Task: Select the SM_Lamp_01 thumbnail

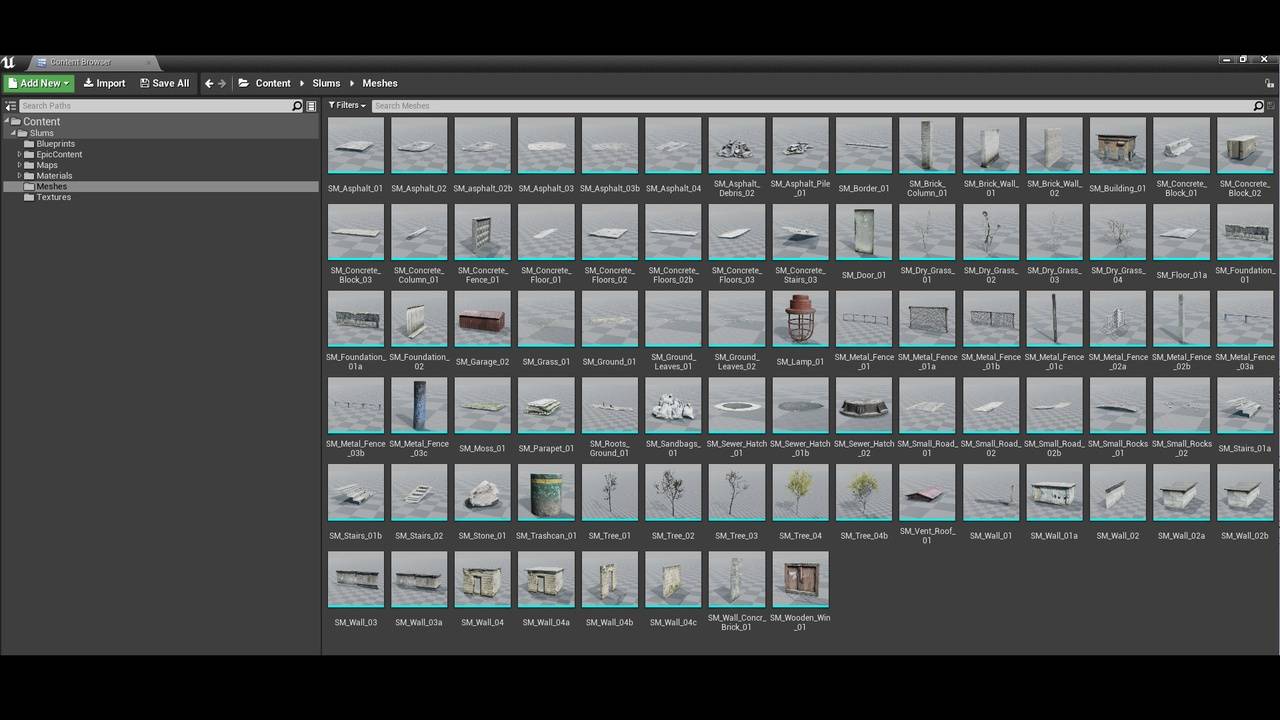Action: pyautogui.click(x=800, y=320)
